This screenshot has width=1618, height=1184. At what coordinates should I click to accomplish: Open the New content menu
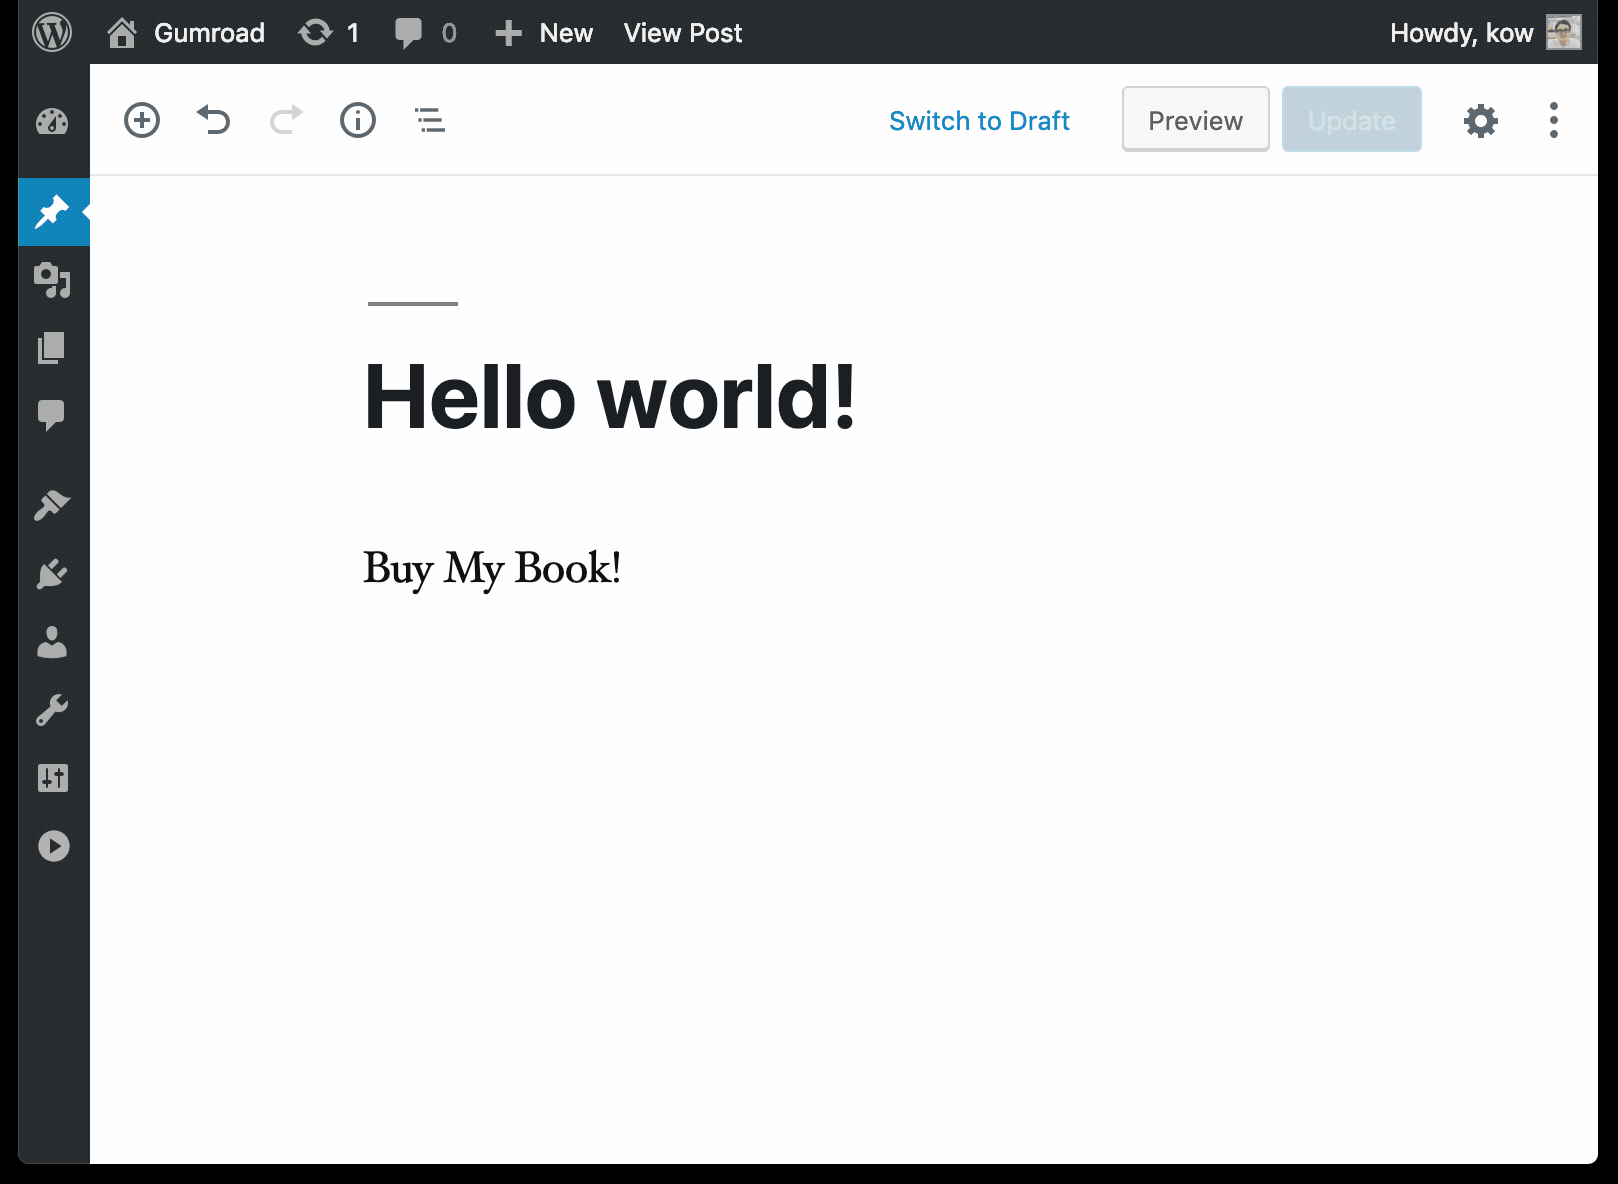pos(545,33)
